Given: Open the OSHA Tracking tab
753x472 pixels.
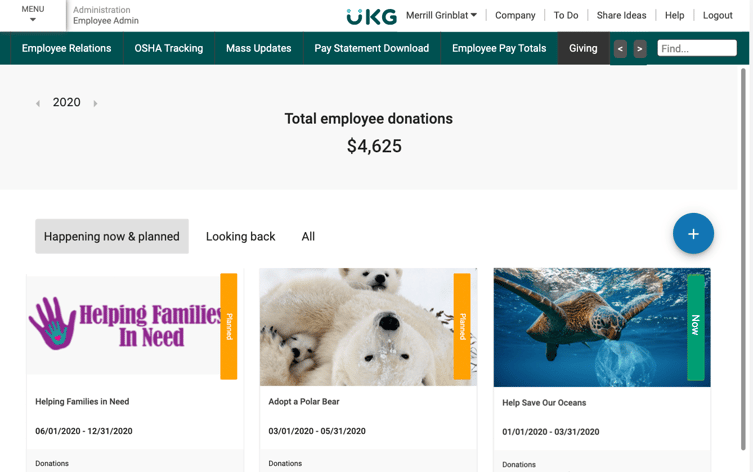Looking at the screenshot, I should click(x=169, y=48).
